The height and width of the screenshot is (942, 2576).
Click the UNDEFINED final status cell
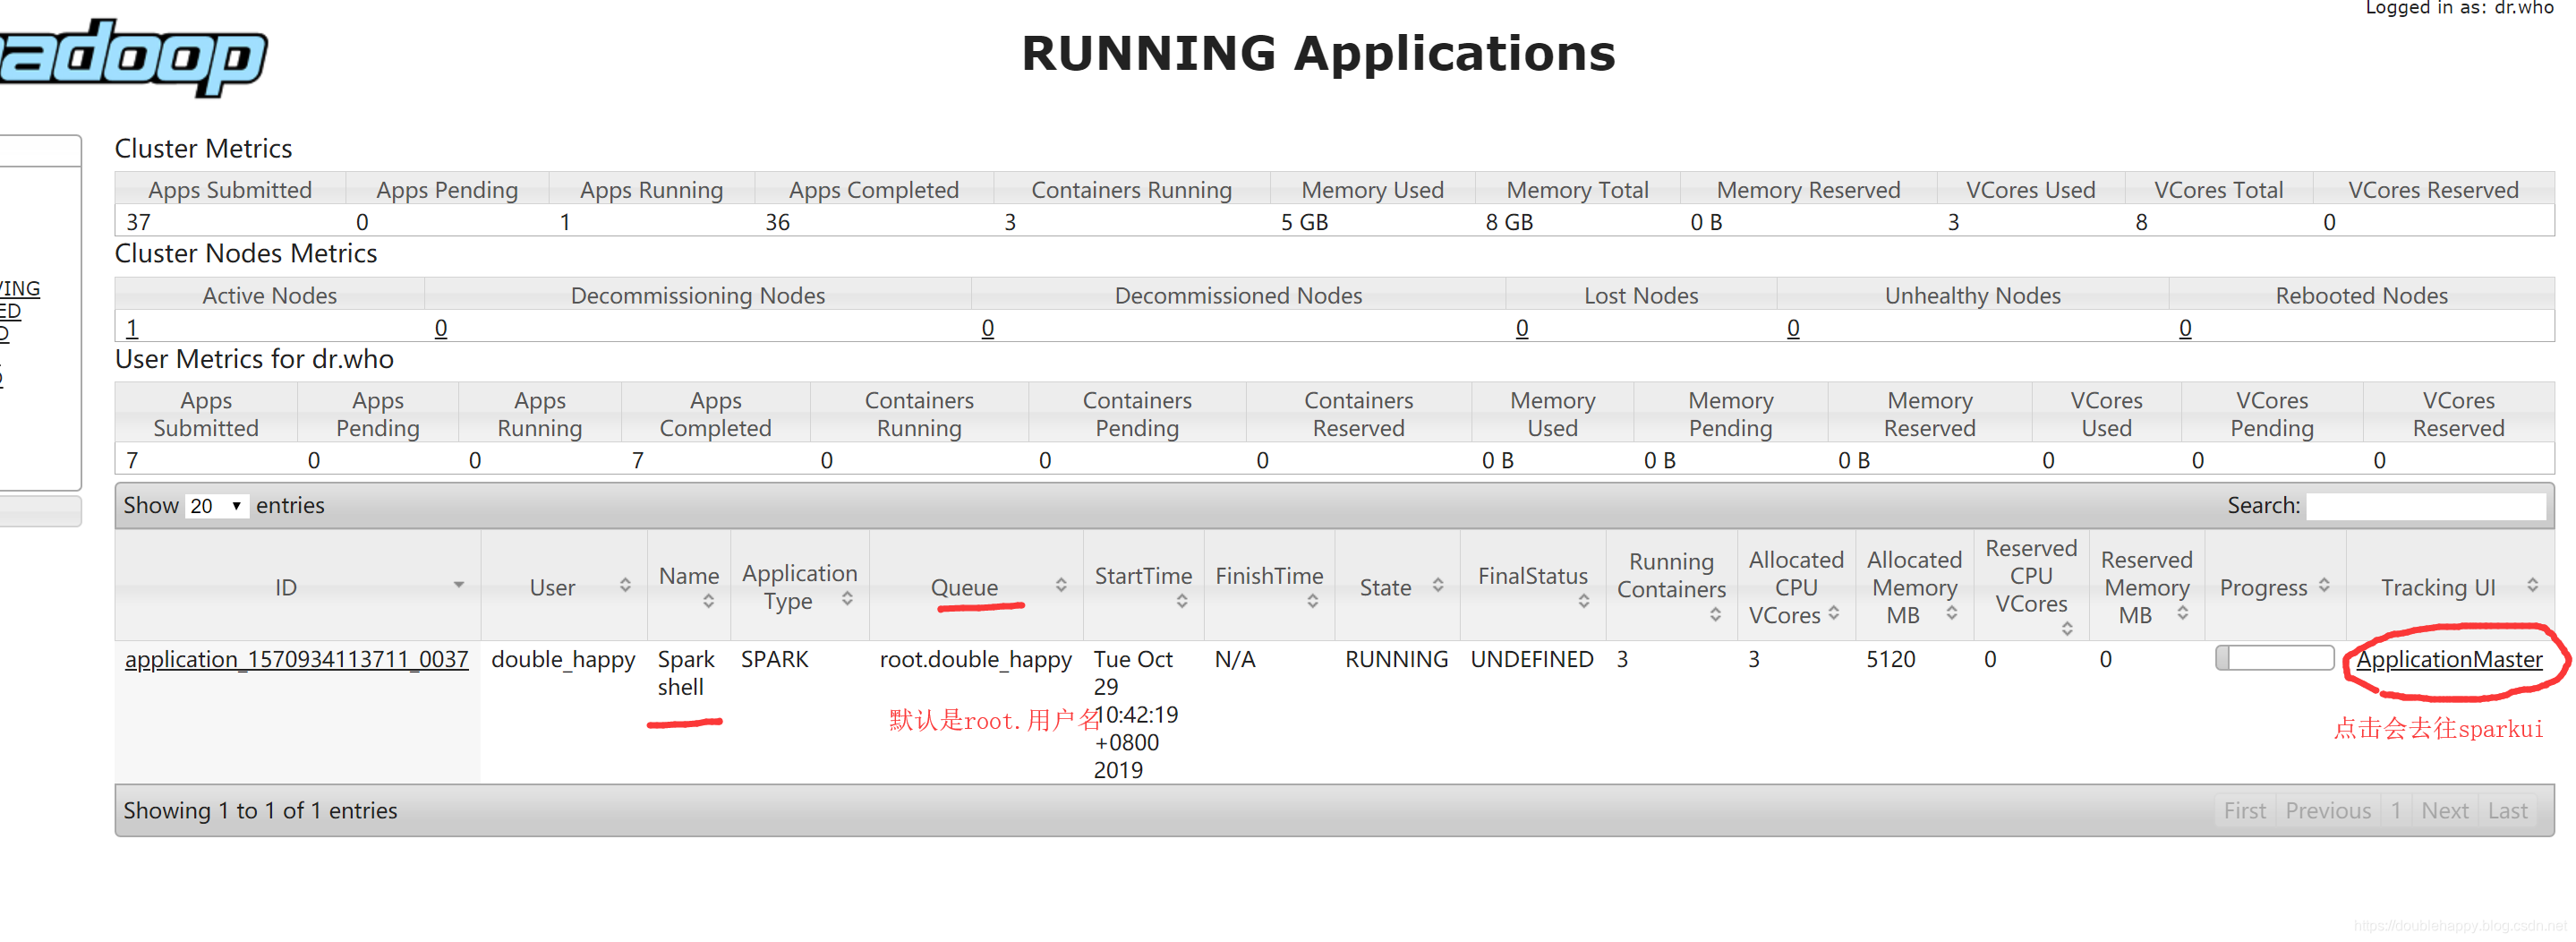[1532, 660]
